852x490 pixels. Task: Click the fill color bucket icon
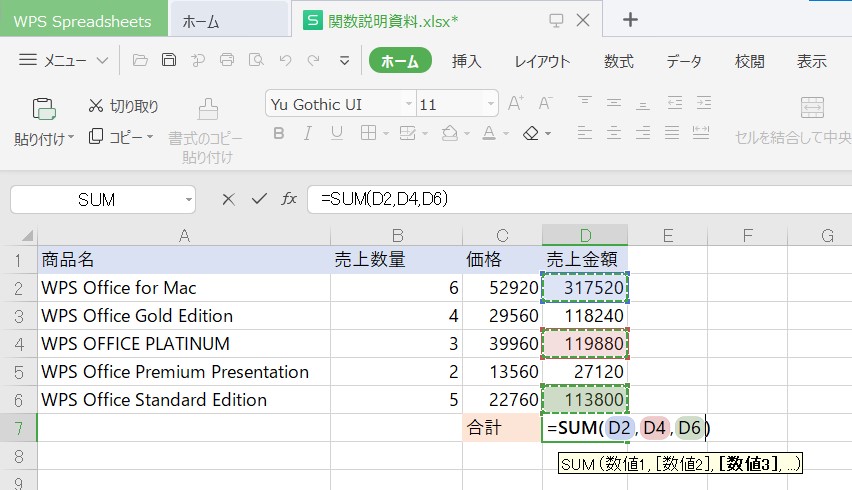pos(449,133)
